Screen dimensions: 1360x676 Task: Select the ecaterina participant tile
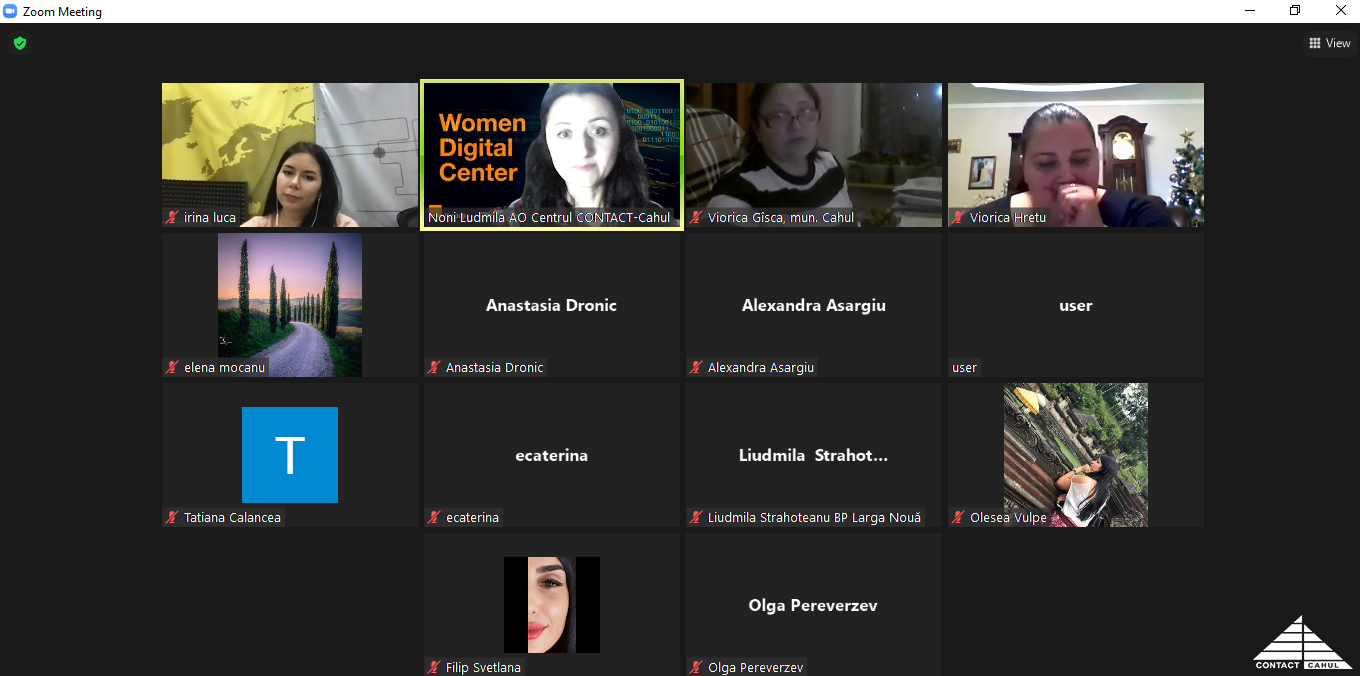click(x=551, y=455)
